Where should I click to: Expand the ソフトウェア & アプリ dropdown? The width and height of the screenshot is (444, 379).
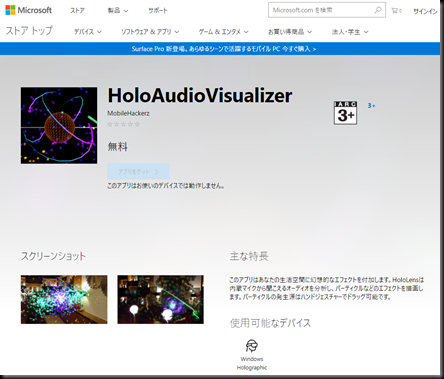pos(150,32)
